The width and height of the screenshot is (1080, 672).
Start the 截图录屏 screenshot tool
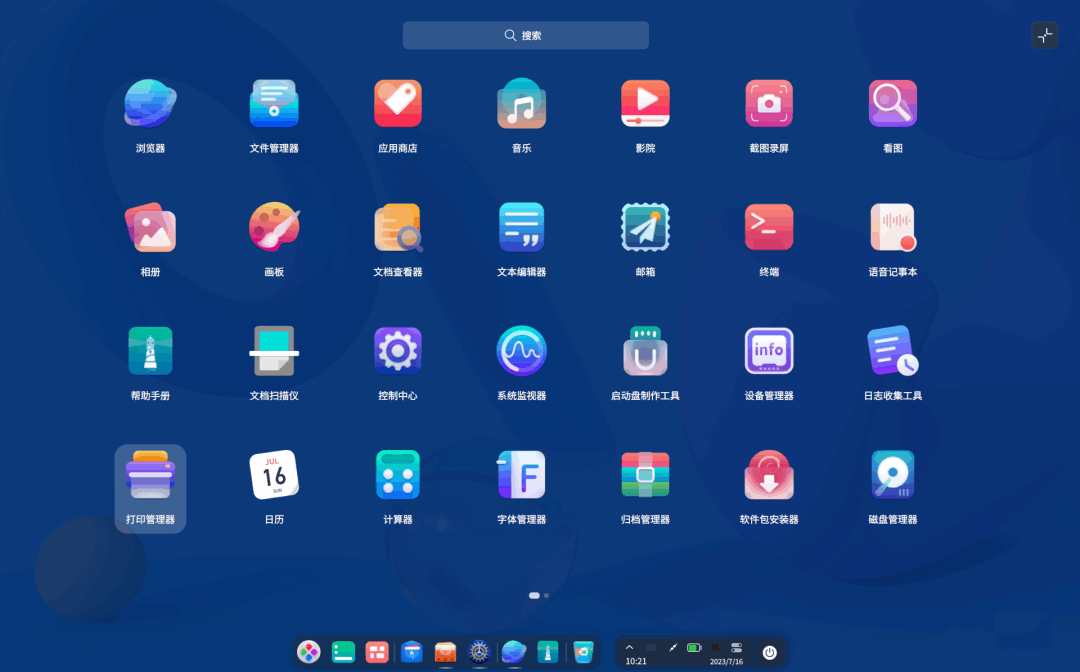pyautogui.click(x=769, y=104)
